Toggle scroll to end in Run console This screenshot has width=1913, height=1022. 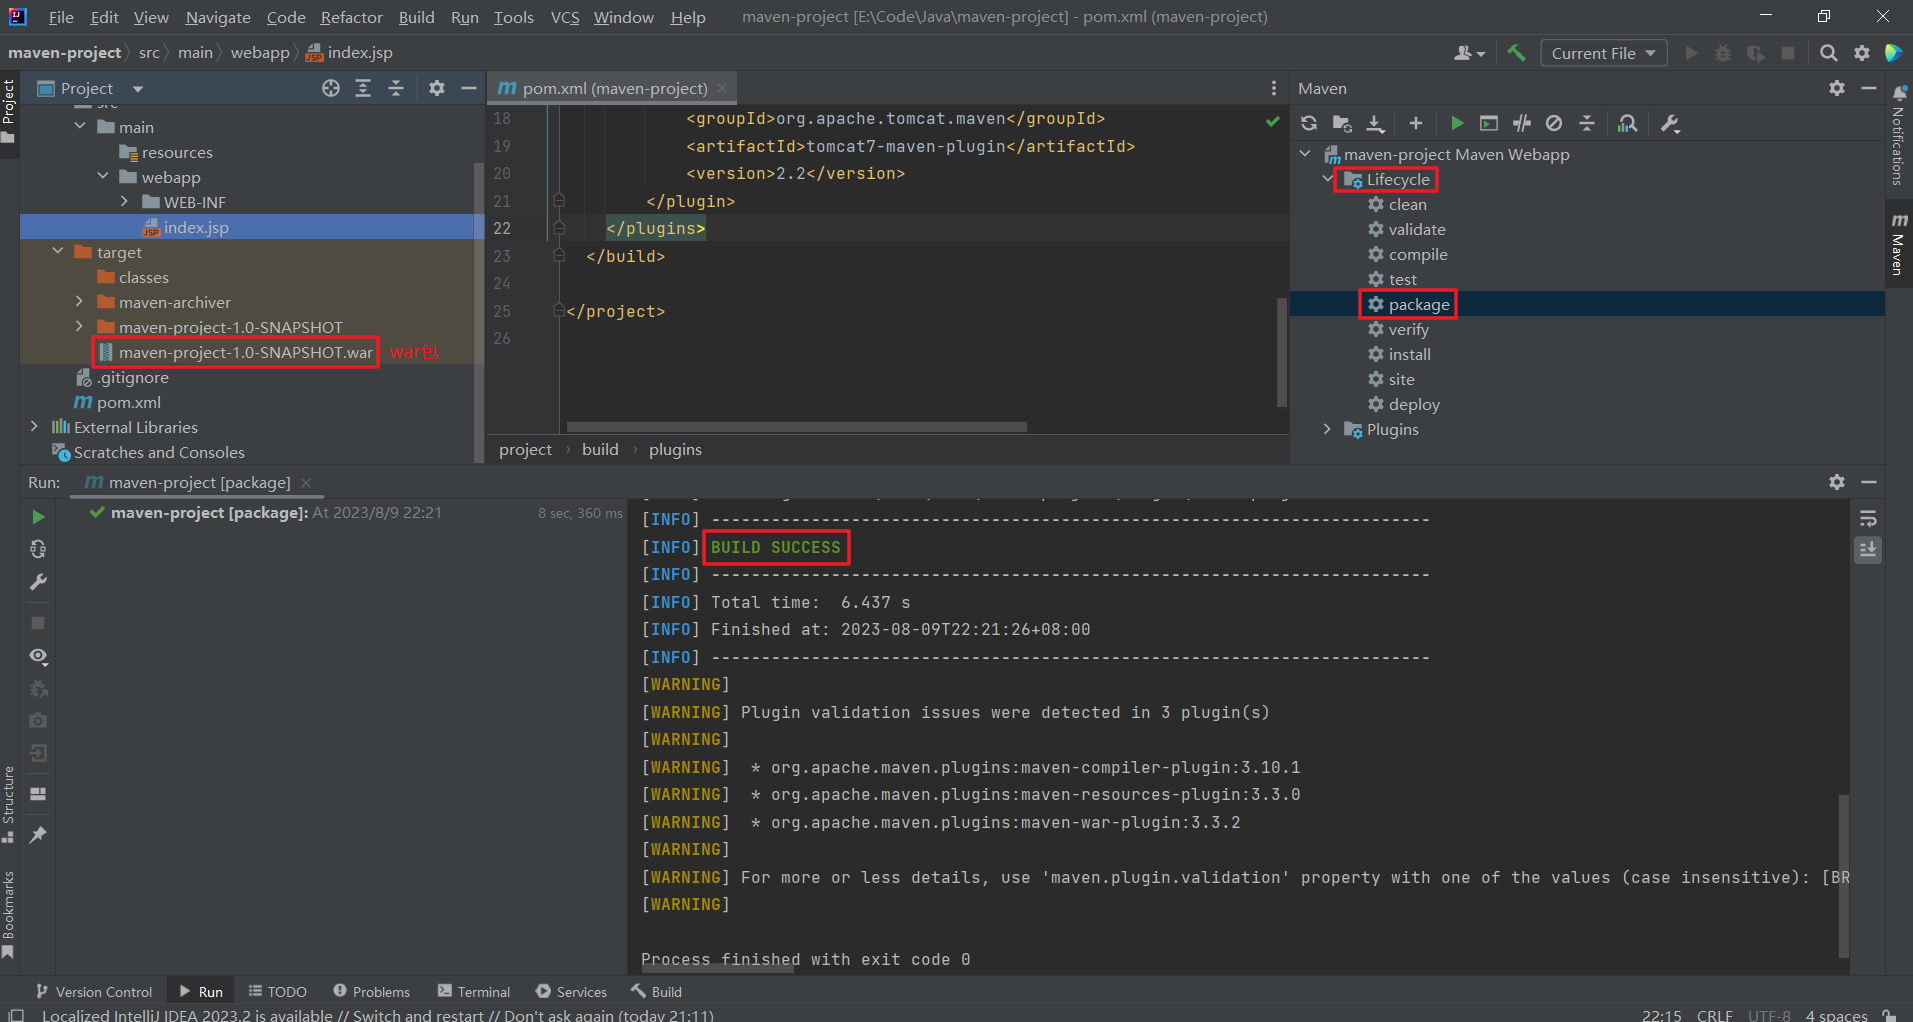click(x=1868, y=550)
